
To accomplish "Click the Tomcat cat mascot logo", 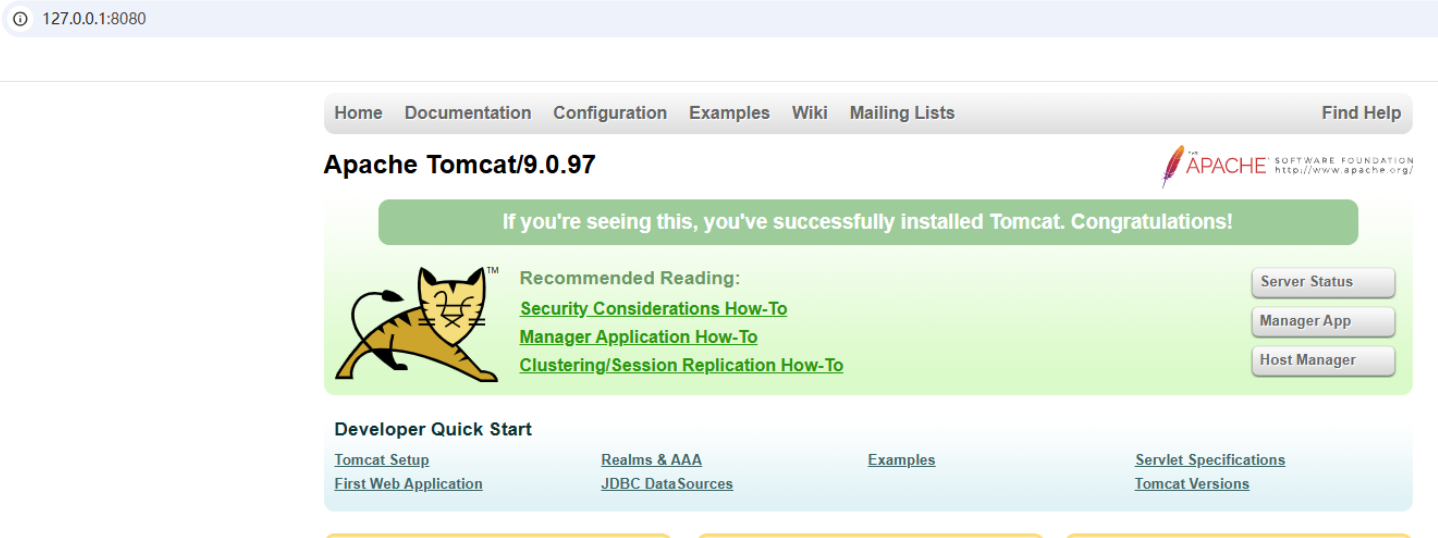I will click(417, 323).
